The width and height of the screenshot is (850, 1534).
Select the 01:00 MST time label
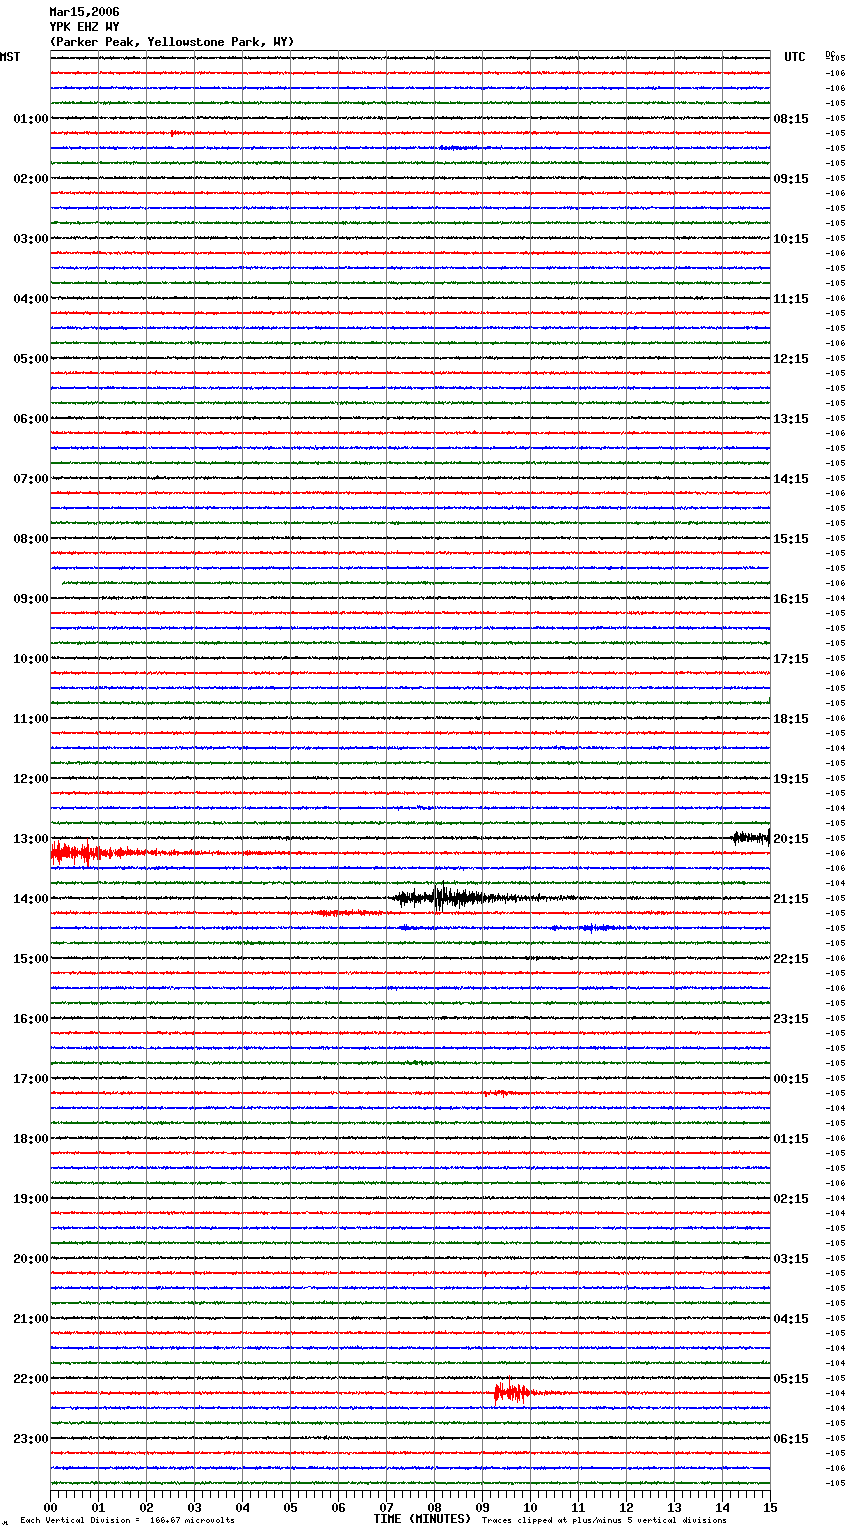pos(31,119)
